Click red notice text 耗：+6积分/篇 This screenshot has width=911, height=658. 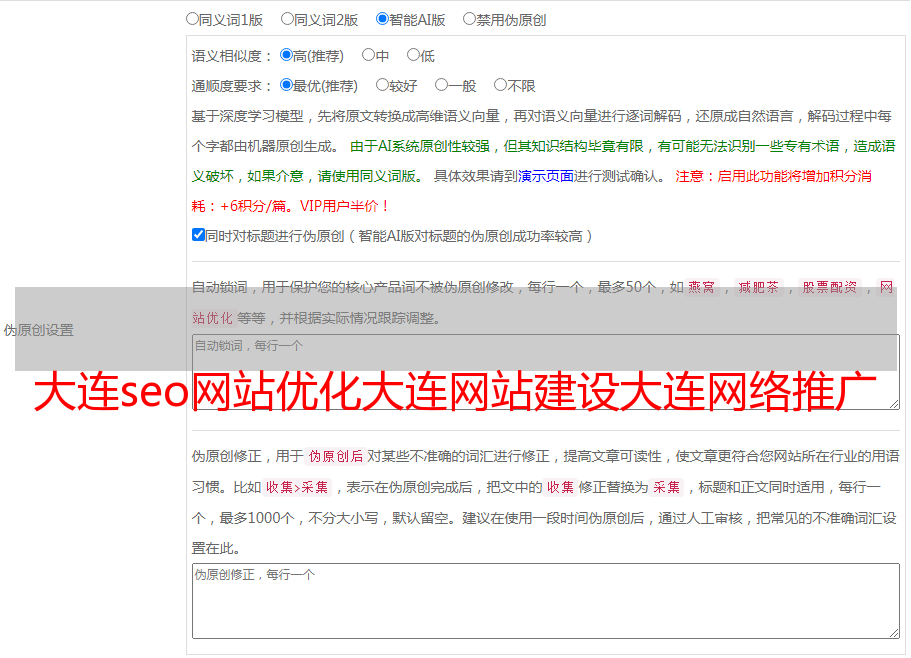coord(243,206)
